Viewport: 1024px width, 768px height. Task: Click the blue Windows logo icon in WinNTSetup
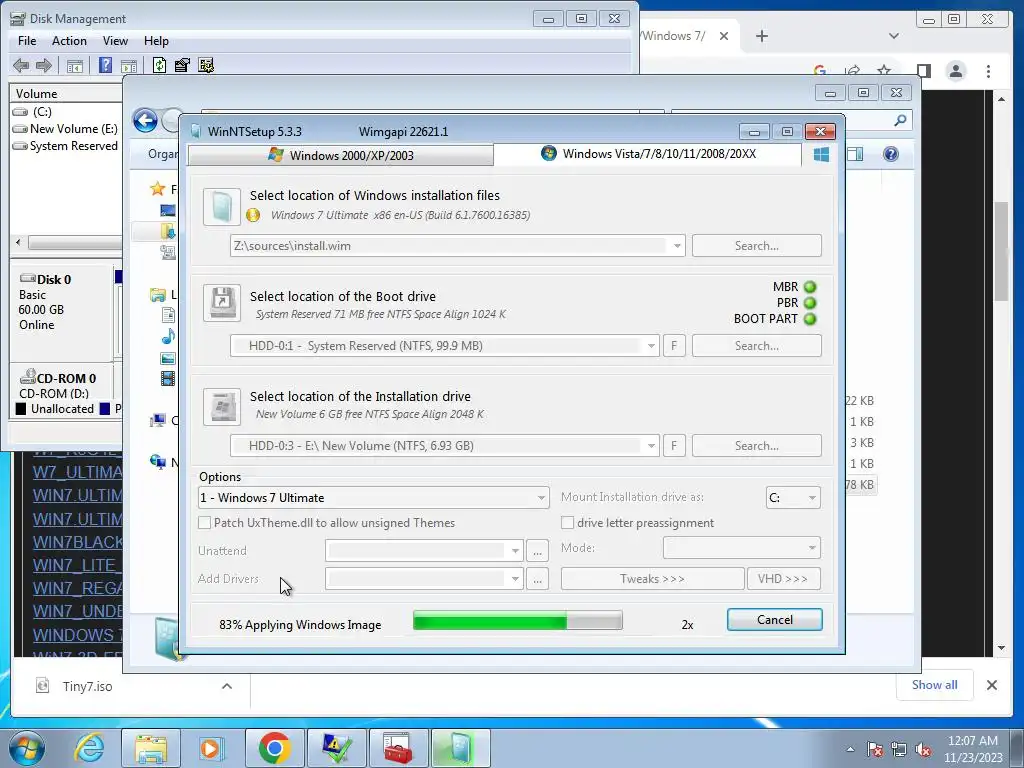(822, 154)
